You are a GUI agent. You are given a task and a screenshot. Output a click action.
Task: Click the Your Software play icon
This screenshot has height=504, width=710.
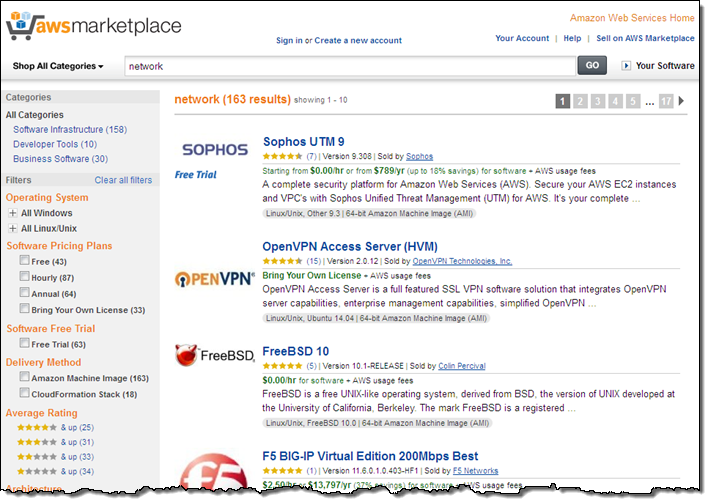coord(626,66)
